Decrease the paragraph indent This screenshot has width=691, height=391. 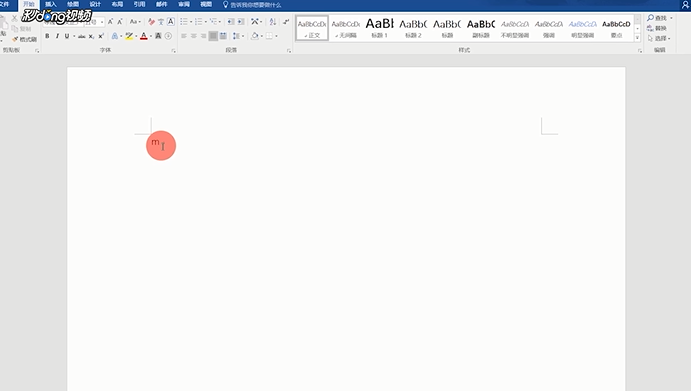point(230,22)
